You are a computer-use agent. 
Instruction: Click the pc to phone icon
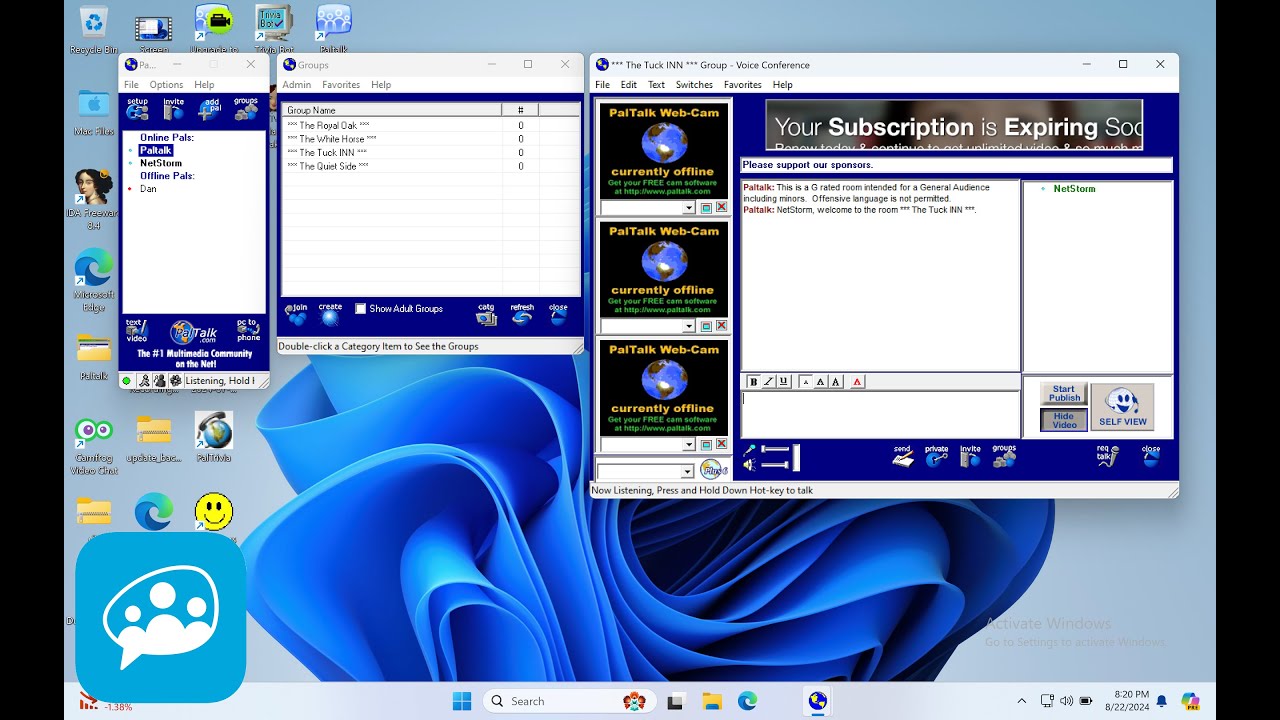pos(248,331)
